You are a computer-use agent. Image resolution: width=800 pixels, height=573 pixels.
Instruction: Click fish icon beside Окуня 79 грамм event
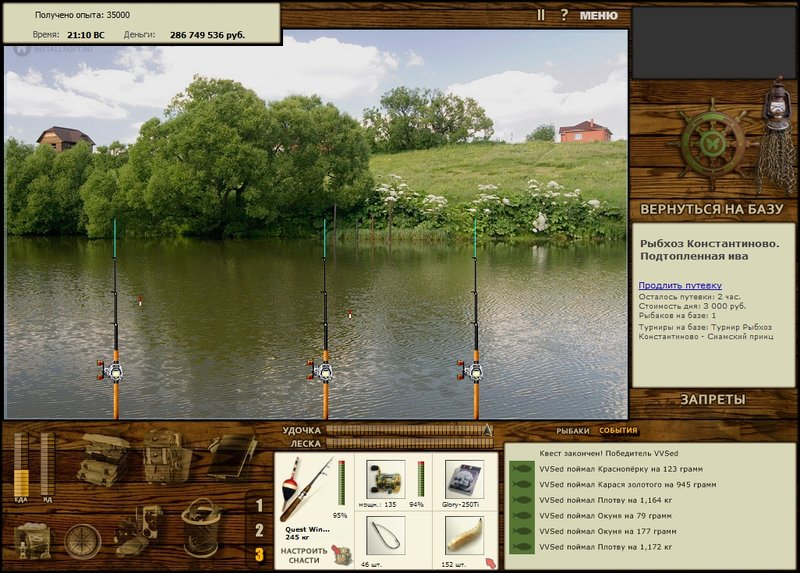521,516
